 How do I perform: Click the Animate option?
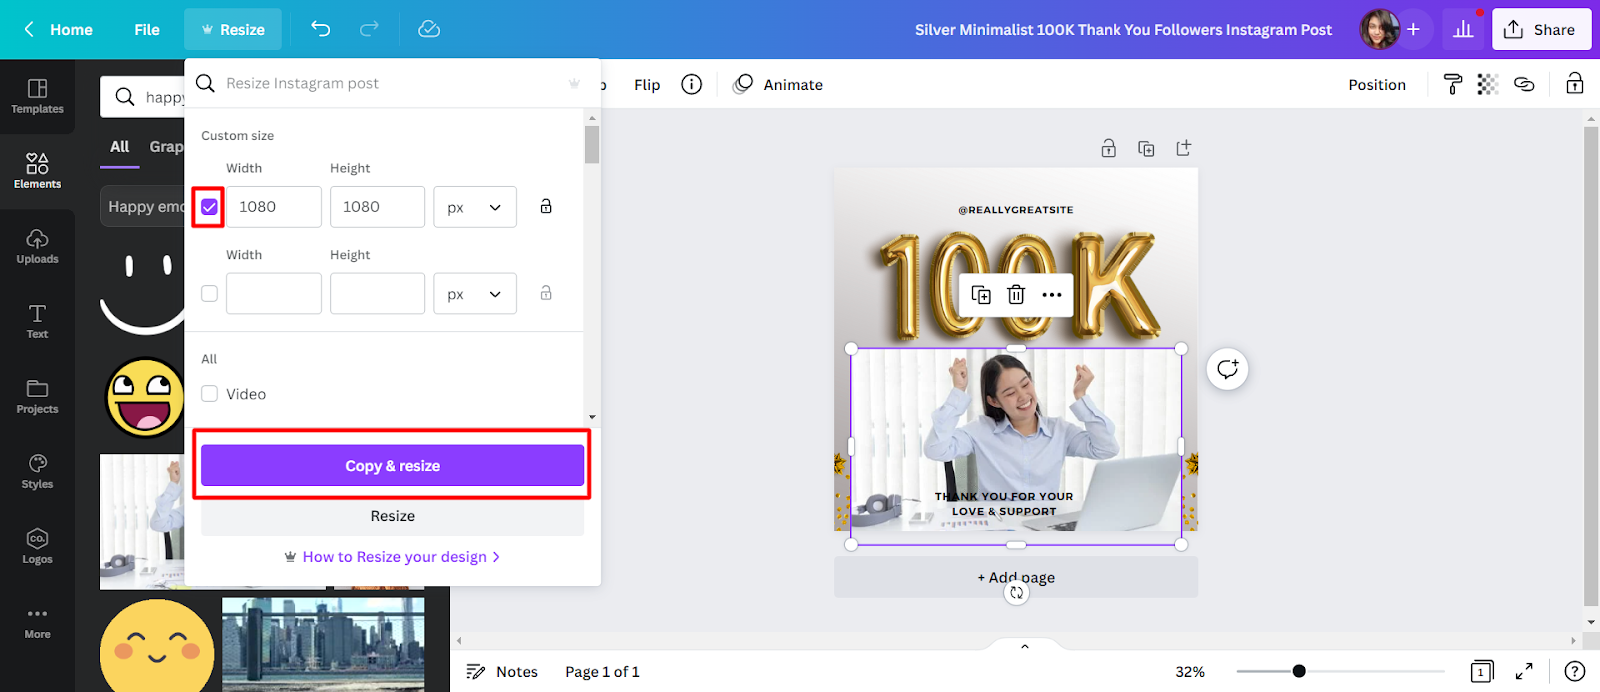point(778,84)
